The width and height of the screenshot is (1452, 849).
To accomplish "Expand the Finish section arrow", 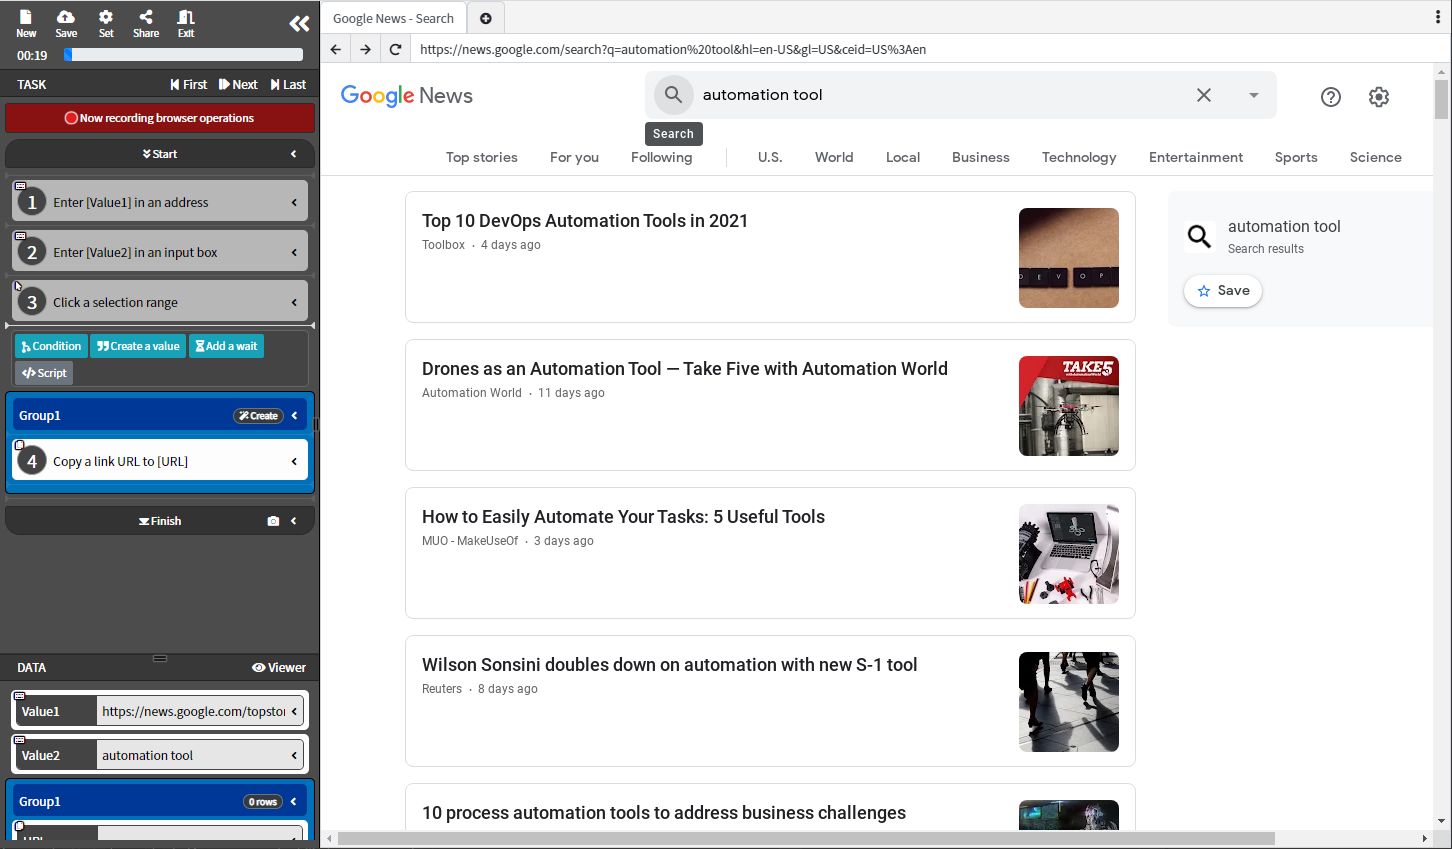I will (x=293, y=521).
